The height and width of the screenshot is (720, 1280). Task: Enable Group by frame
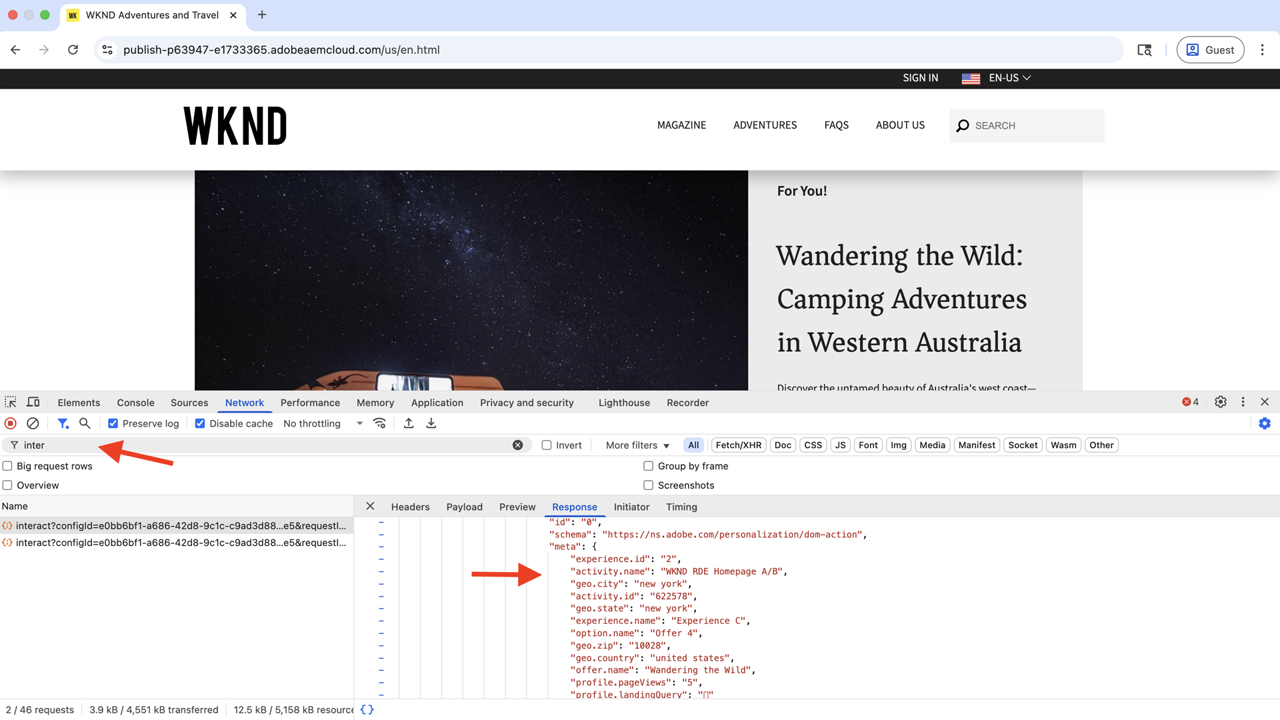[649, 466]
